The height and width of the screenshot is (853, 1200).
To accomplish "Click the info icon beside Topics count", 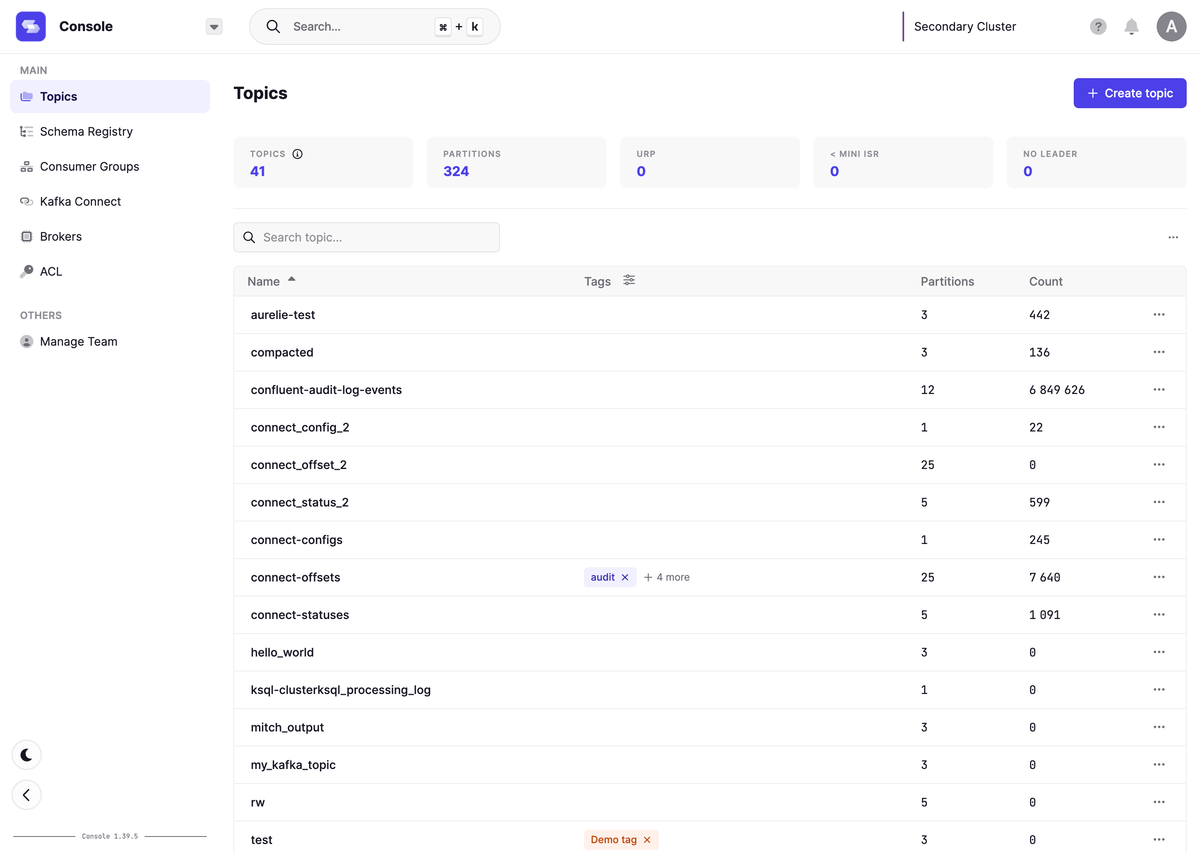I will (x=297, y=154).
